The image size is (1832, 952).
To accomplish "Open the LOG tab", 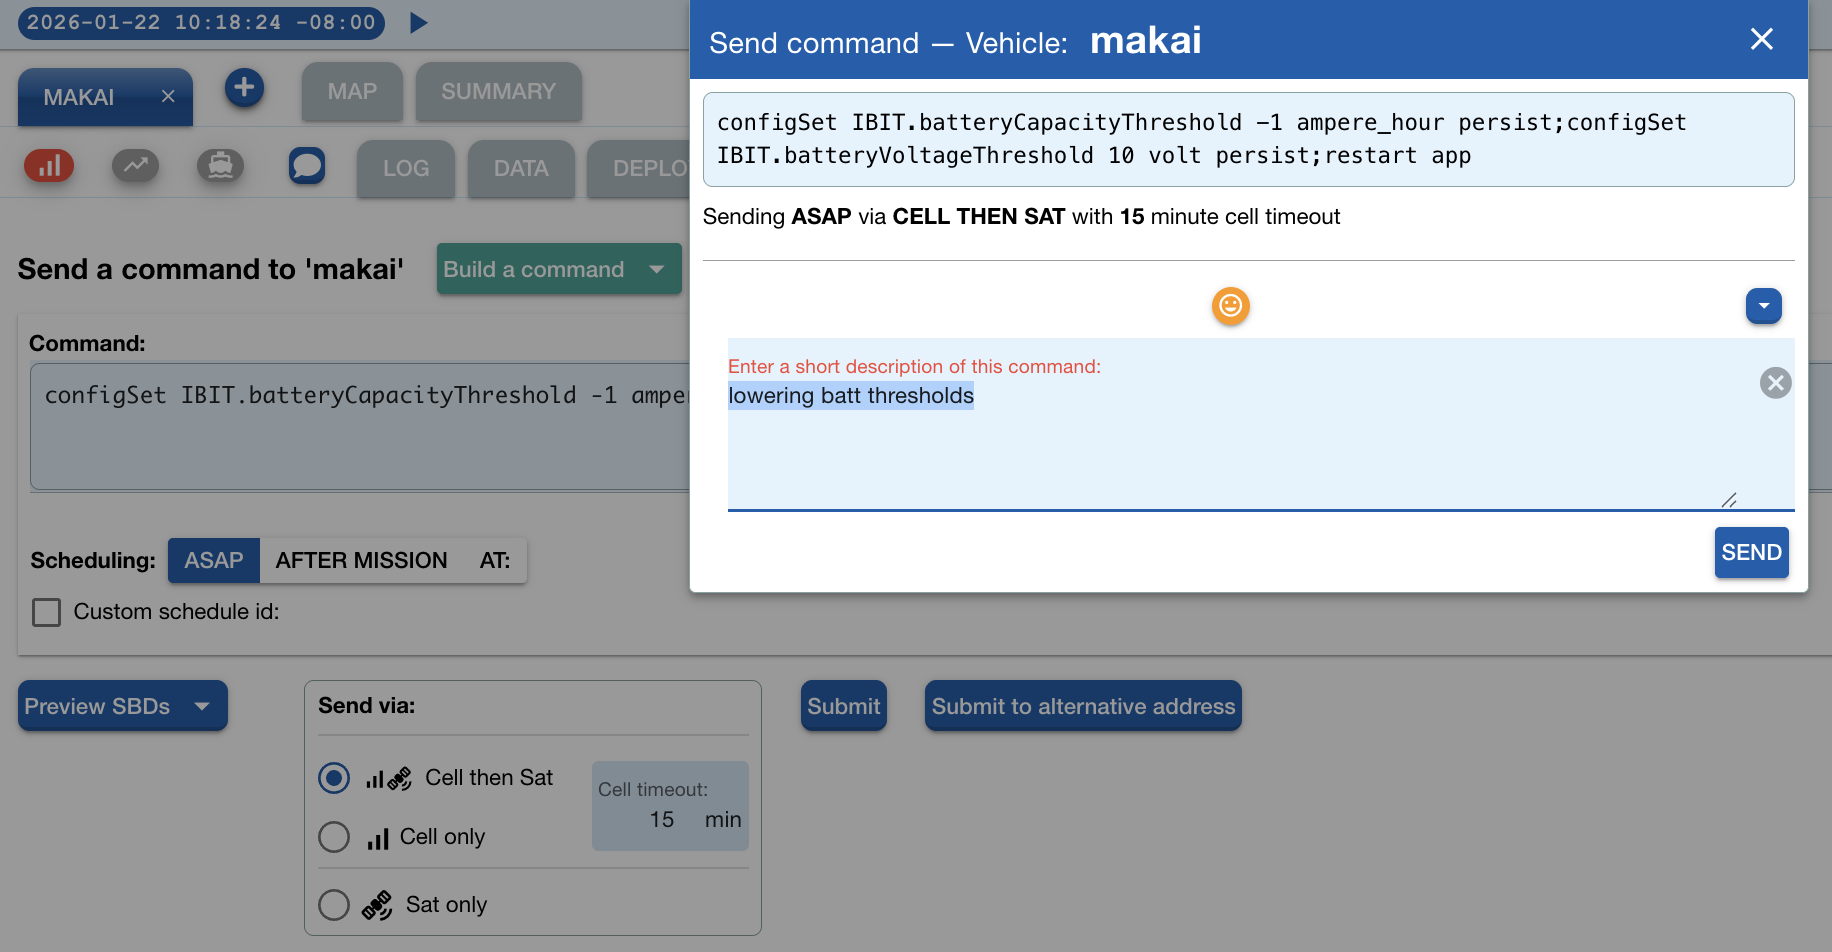I will point(405,169).
